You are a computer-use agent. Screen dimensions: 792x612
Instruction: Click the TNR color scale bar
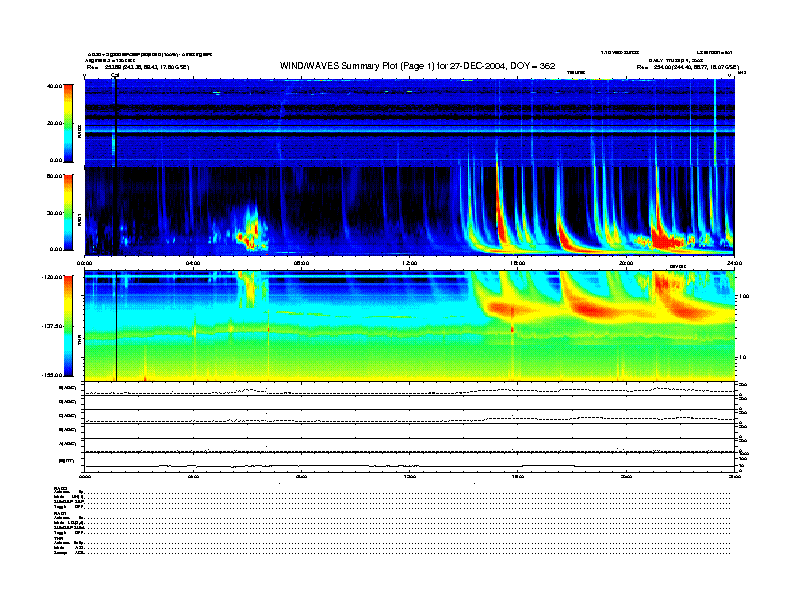tap(69, 326)
